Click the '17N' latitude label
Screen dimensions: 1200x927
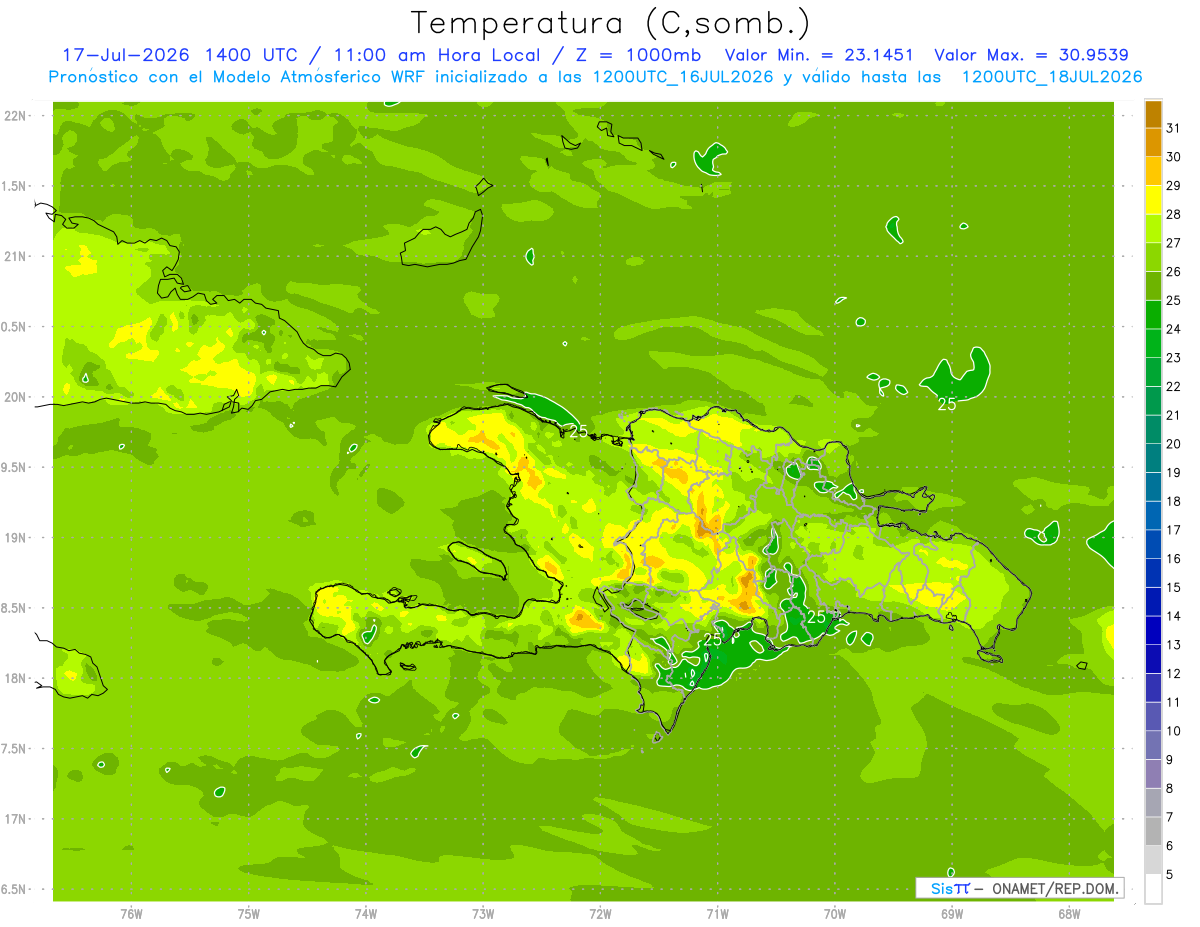15,819
